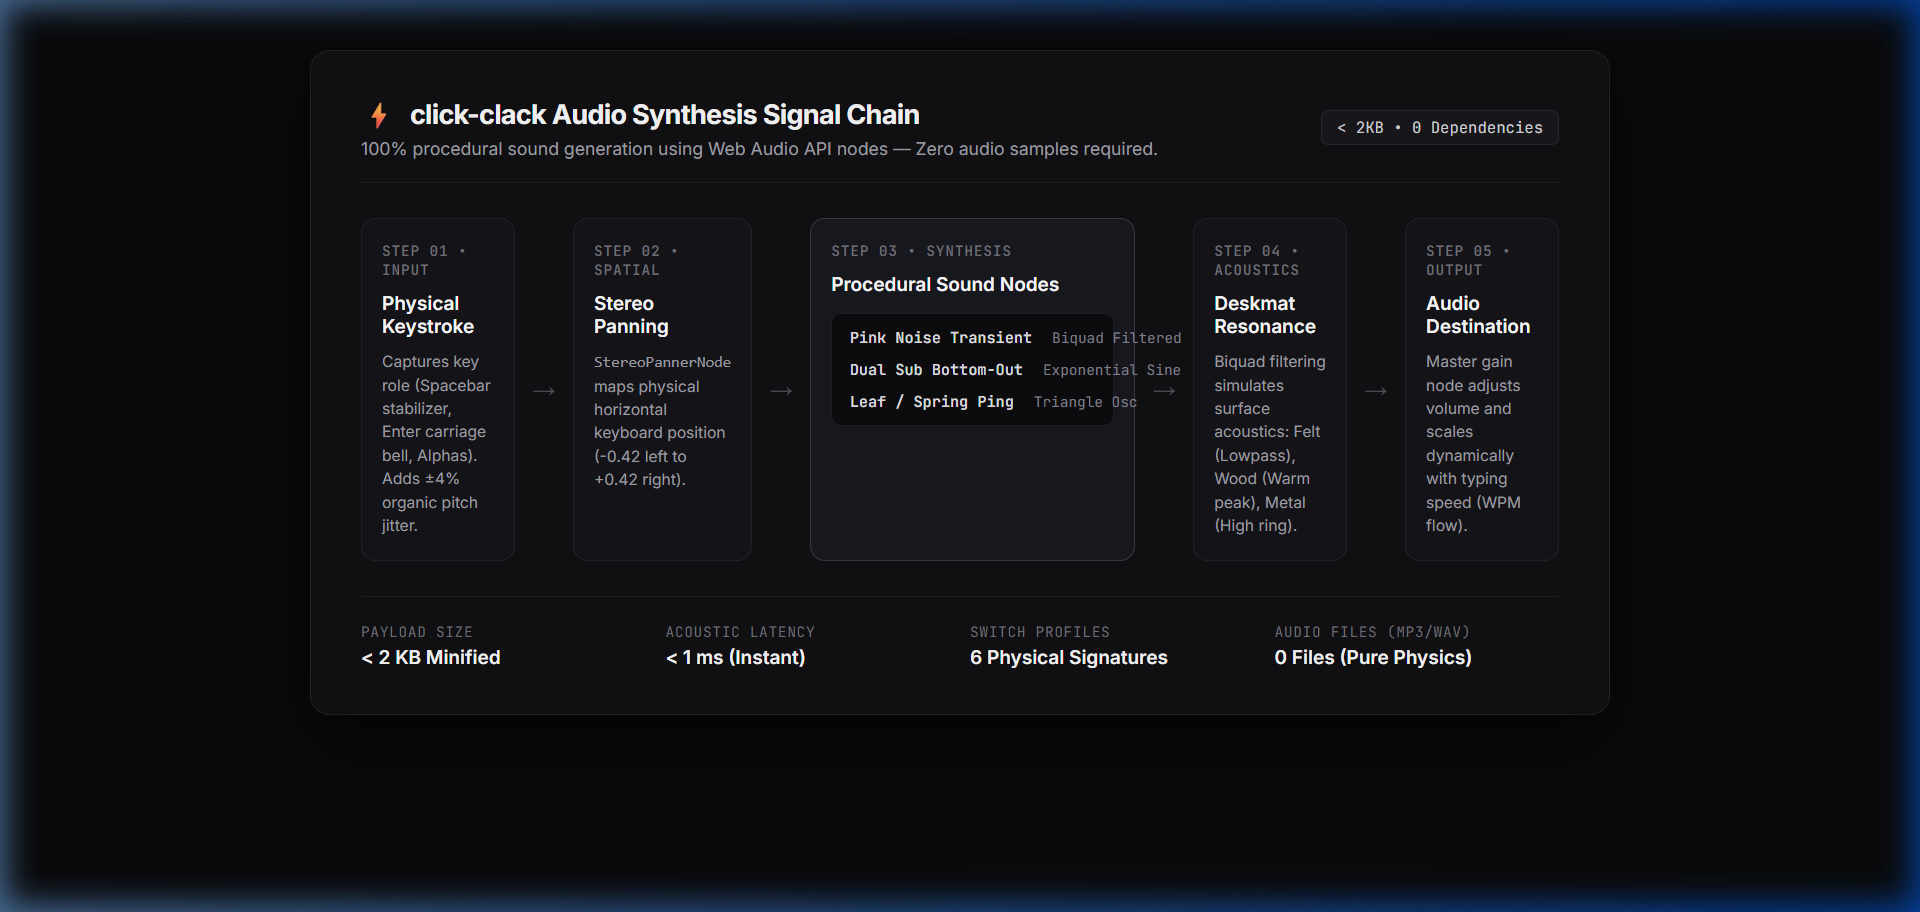The height and width of the screenshot is (912, 1920).
Task: Click the orange lightning bolt icon
Action: pyautogui.click(x=379, y=115)
